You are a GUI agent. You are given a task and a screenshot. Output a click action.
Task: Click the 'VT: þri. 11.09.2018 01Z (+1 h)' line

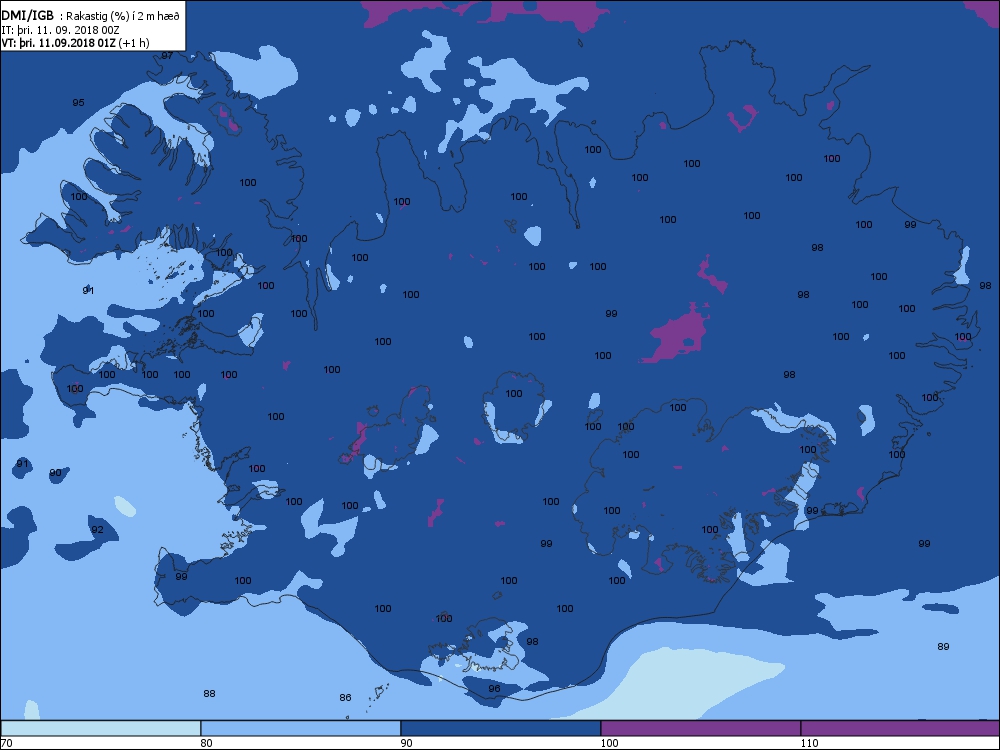[x=75, y=43]
